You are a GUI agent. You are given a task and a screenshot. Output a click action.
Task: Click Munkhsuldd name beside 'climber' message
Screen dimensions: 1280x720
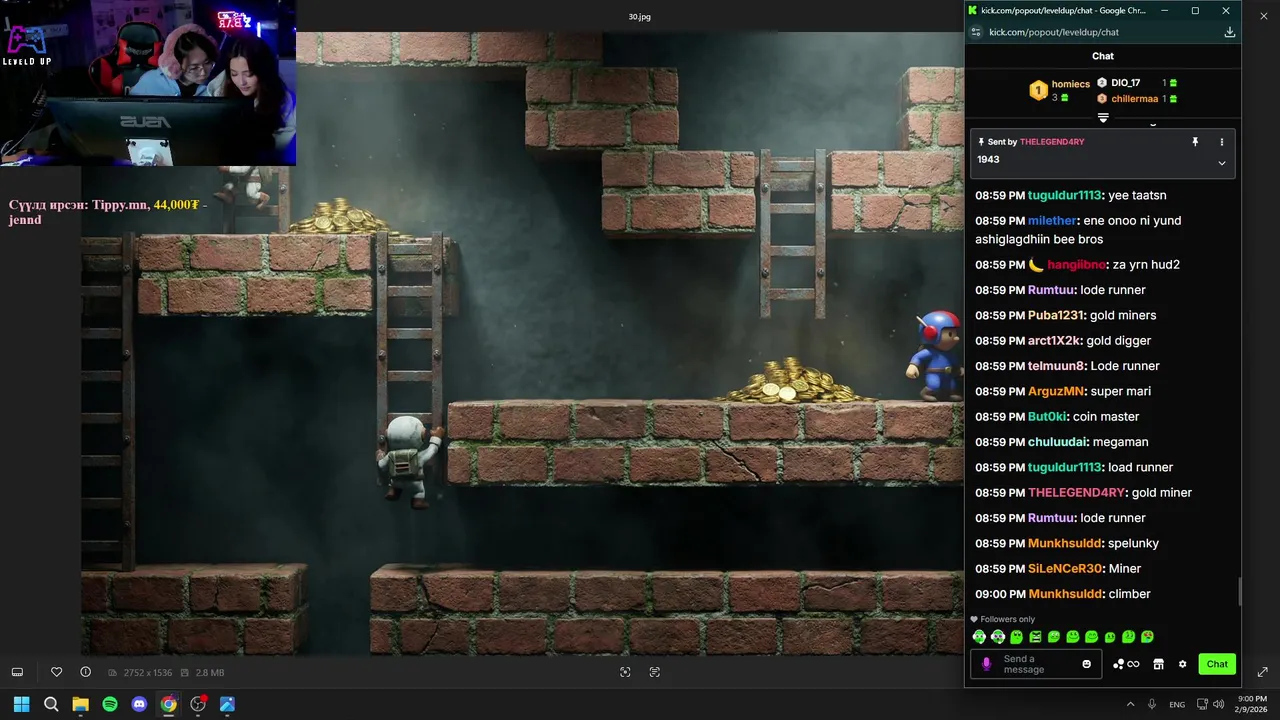(x=1065, y=594)
